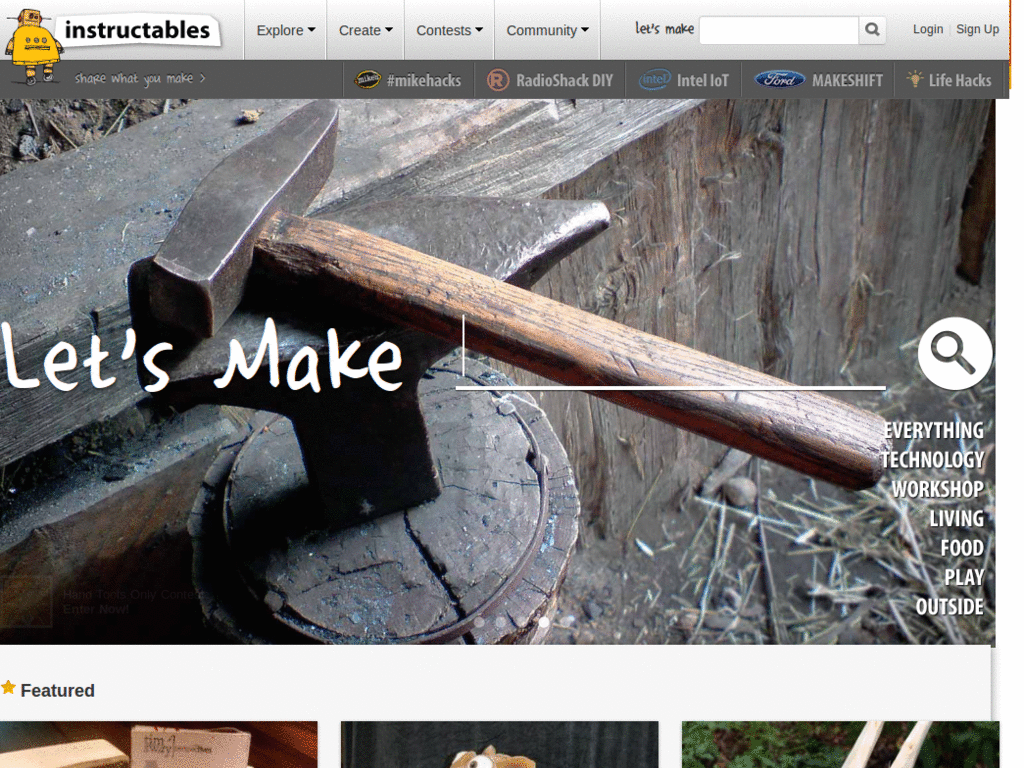
Task: Open the Intel IoT channel link
Action: coord(684,80)
